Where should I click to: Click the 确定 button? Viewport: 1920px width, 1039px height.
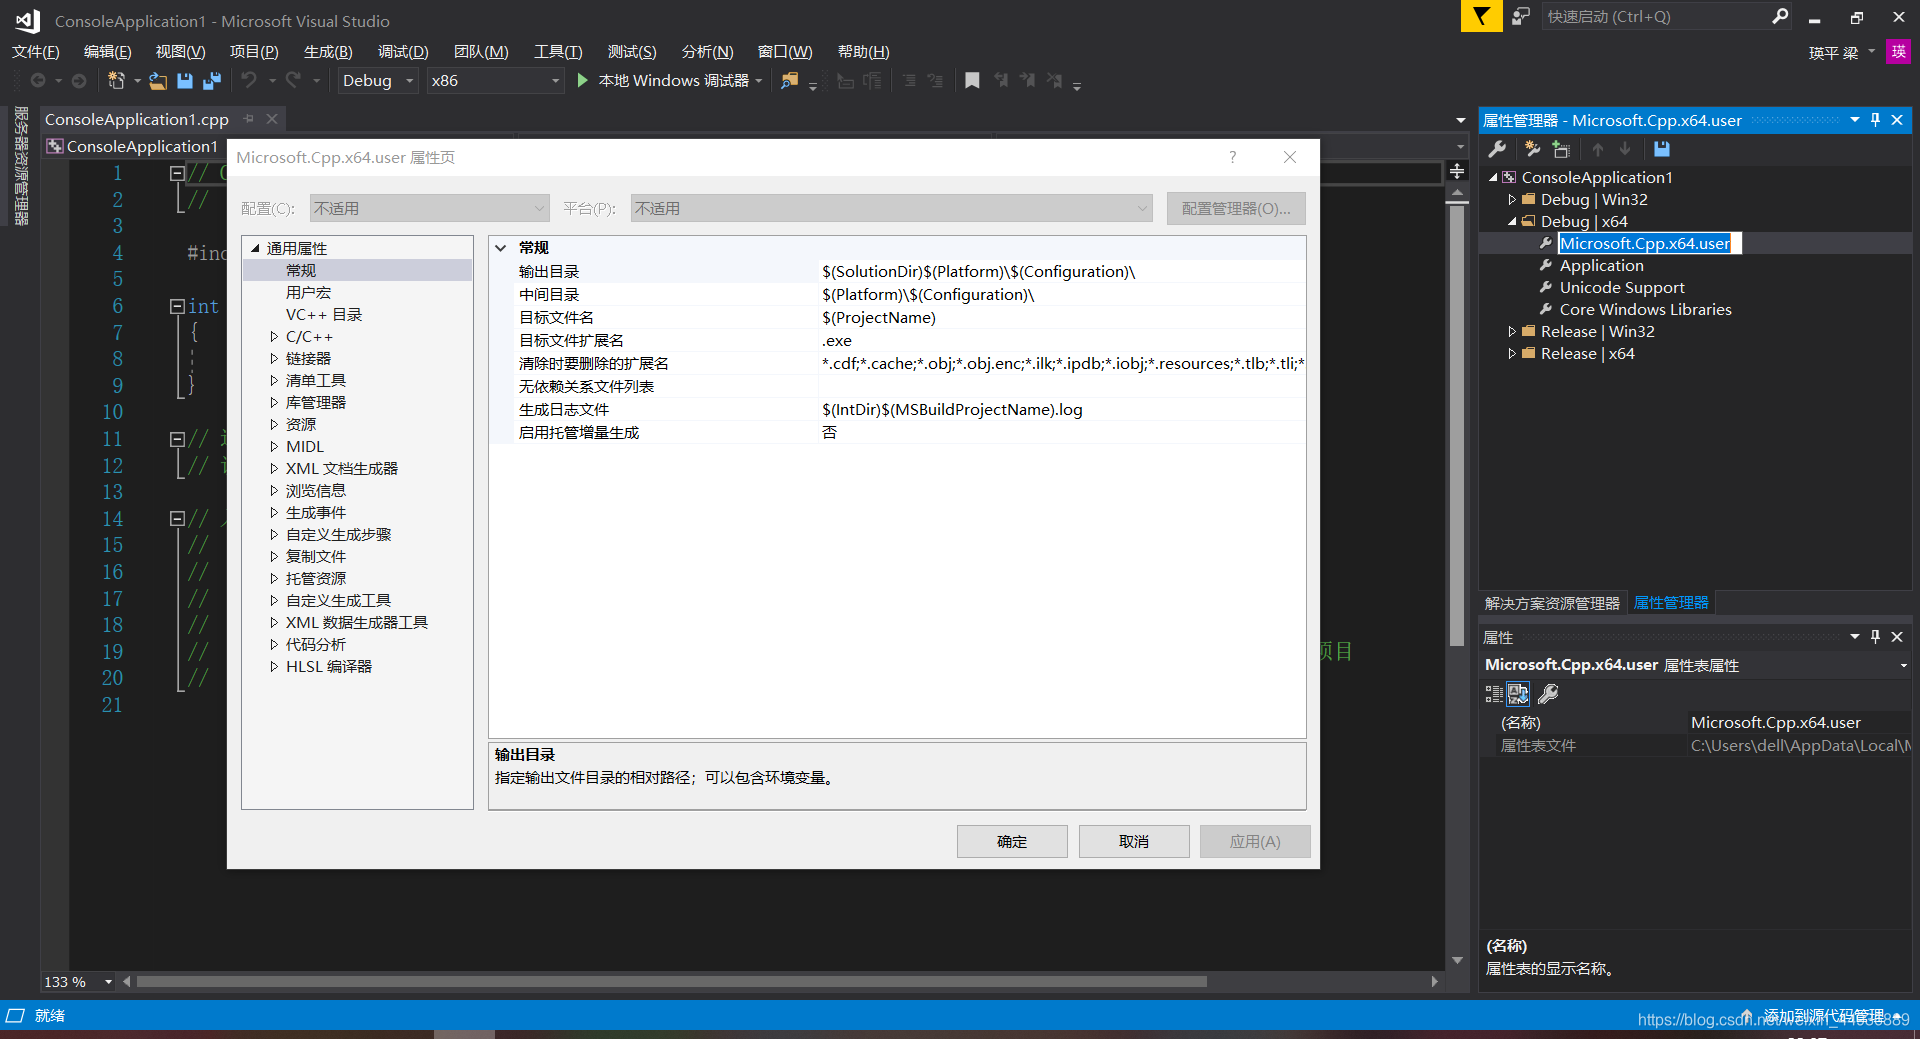click(x=1012, y=842)
